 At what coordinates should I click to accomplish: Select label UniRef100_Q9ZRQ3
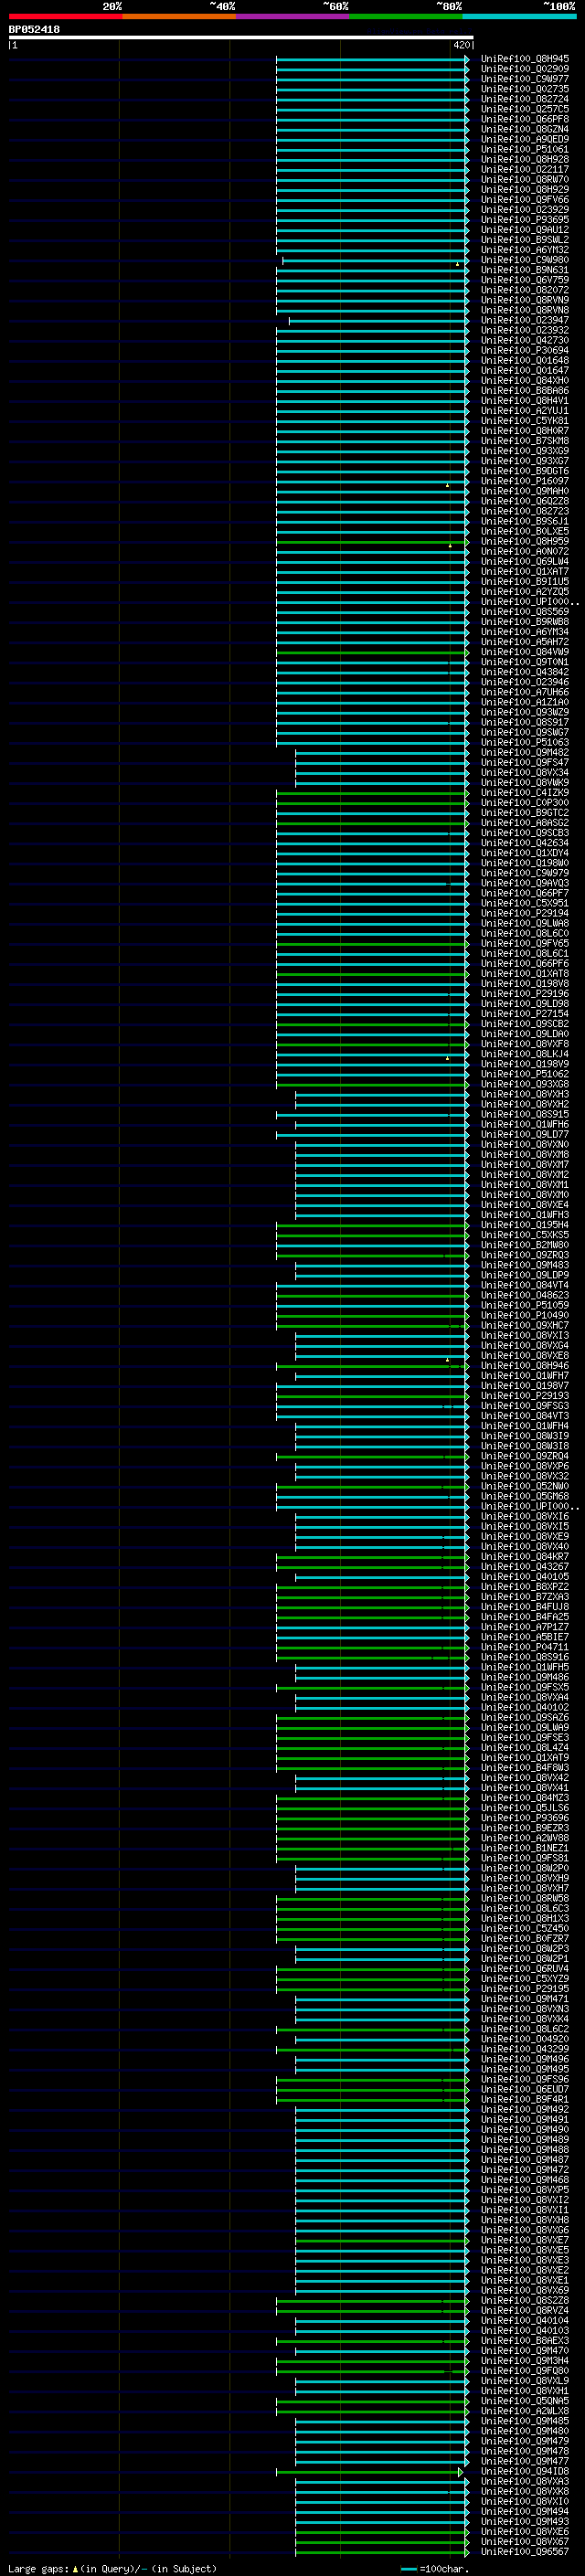[x=525, y=1255]
